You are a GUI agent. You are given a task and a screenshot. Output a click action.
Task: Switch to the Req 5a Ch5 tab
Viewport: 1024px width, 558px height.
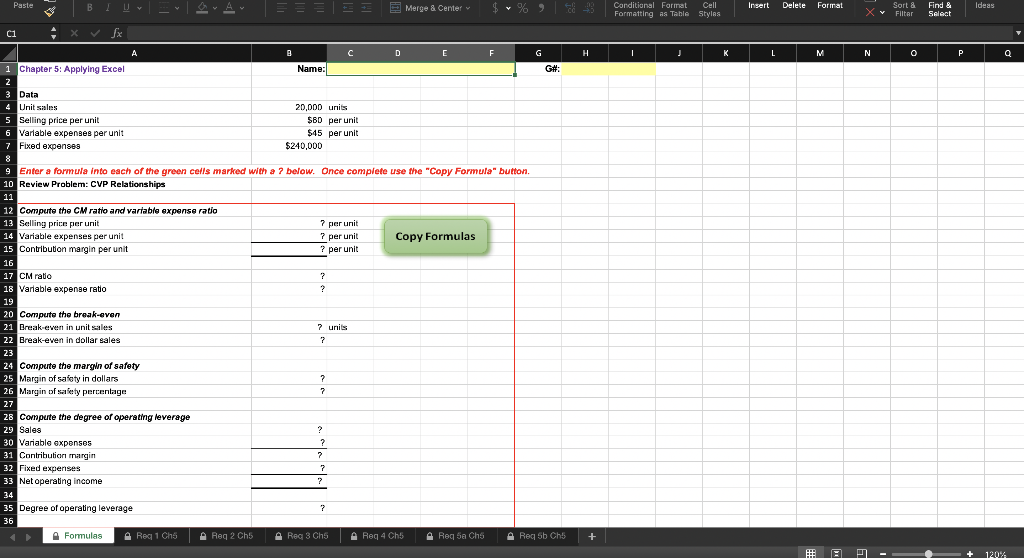[455, 536]
